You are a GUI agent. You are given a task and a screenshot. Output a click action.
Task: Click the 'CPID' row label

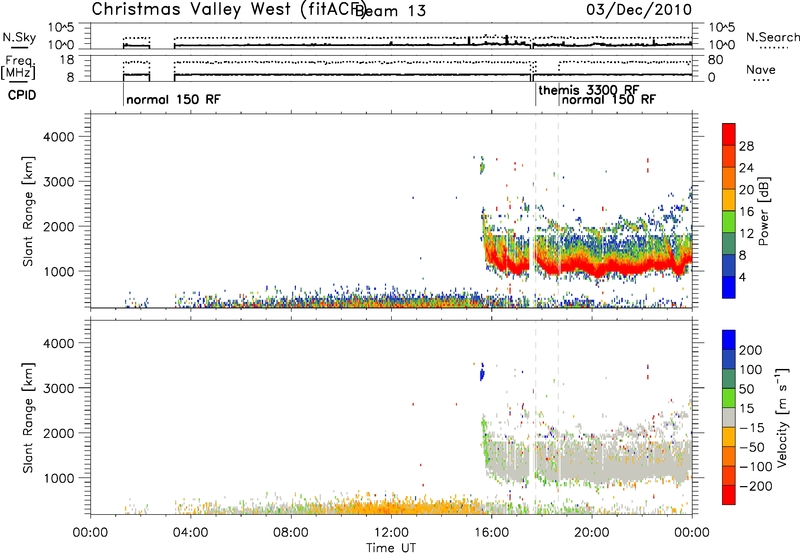(22, 95)
